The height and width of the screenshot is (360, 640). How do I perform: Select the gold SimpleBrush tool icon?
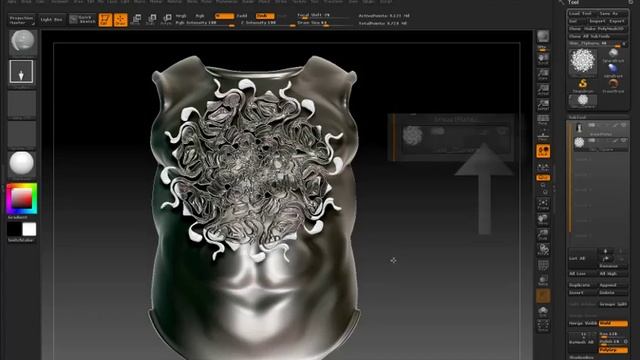pyautogui.click(x=582, y=85)
